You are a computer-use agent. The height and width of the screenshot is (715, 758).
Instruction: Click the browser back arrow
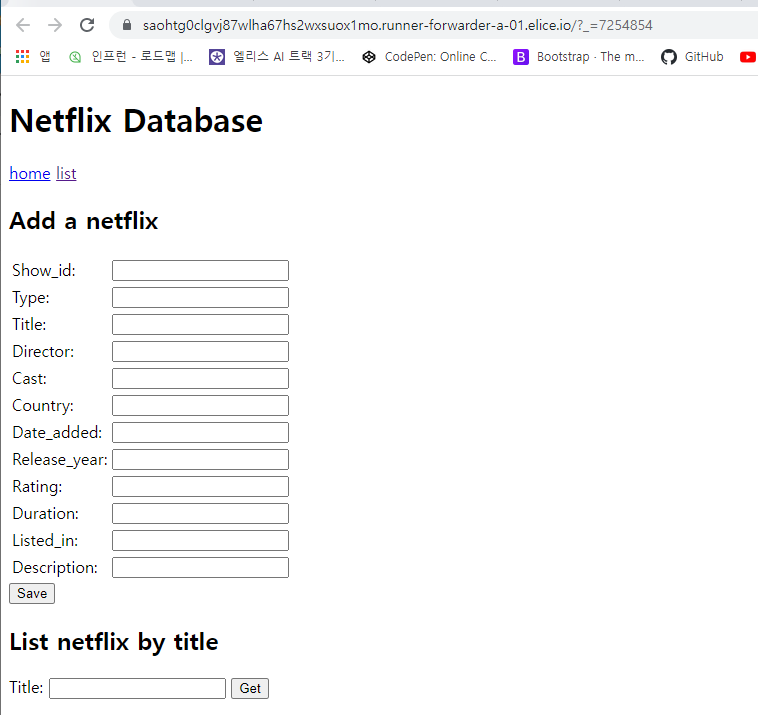coord(23,25)
